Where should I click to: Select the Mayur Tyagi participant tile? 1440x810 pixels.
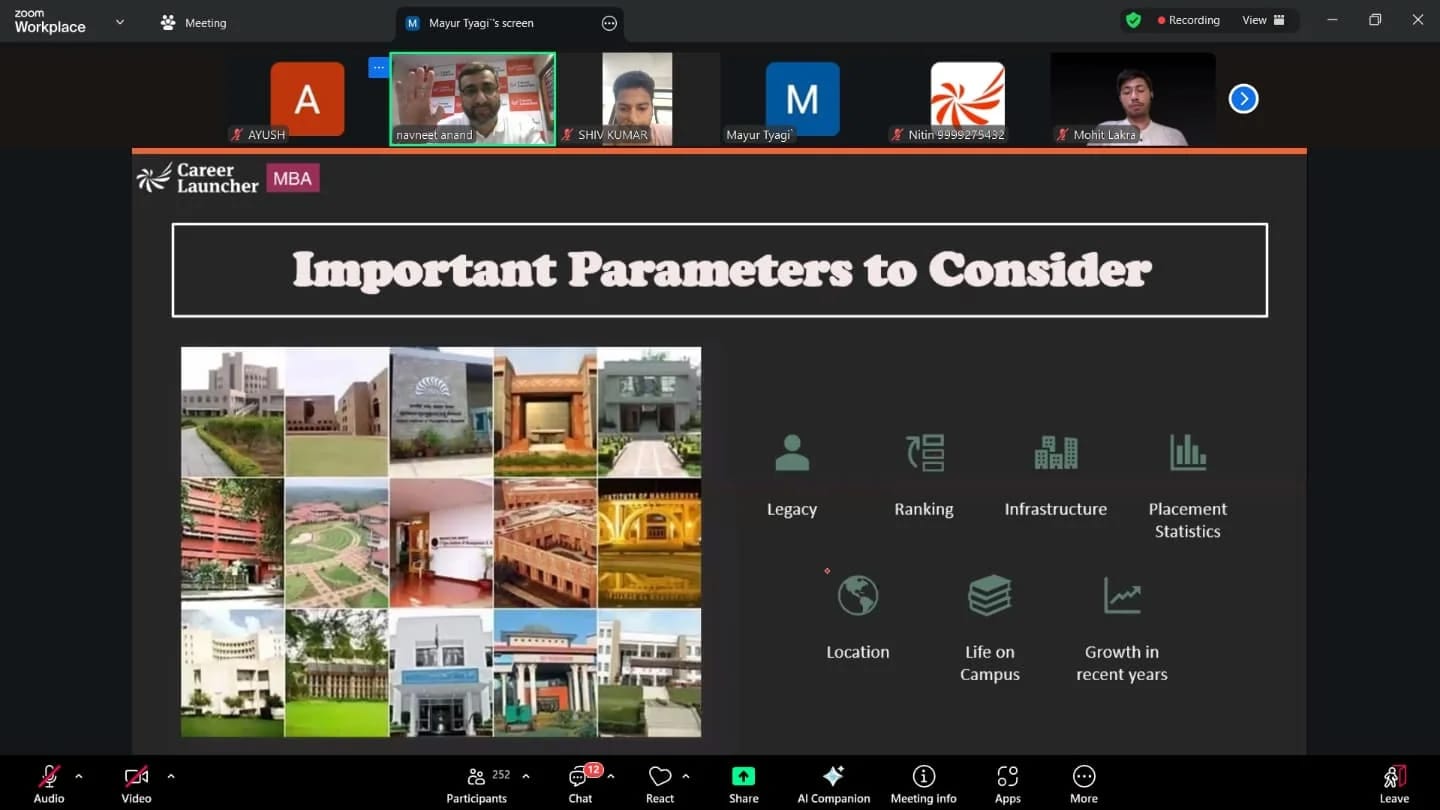803,99
